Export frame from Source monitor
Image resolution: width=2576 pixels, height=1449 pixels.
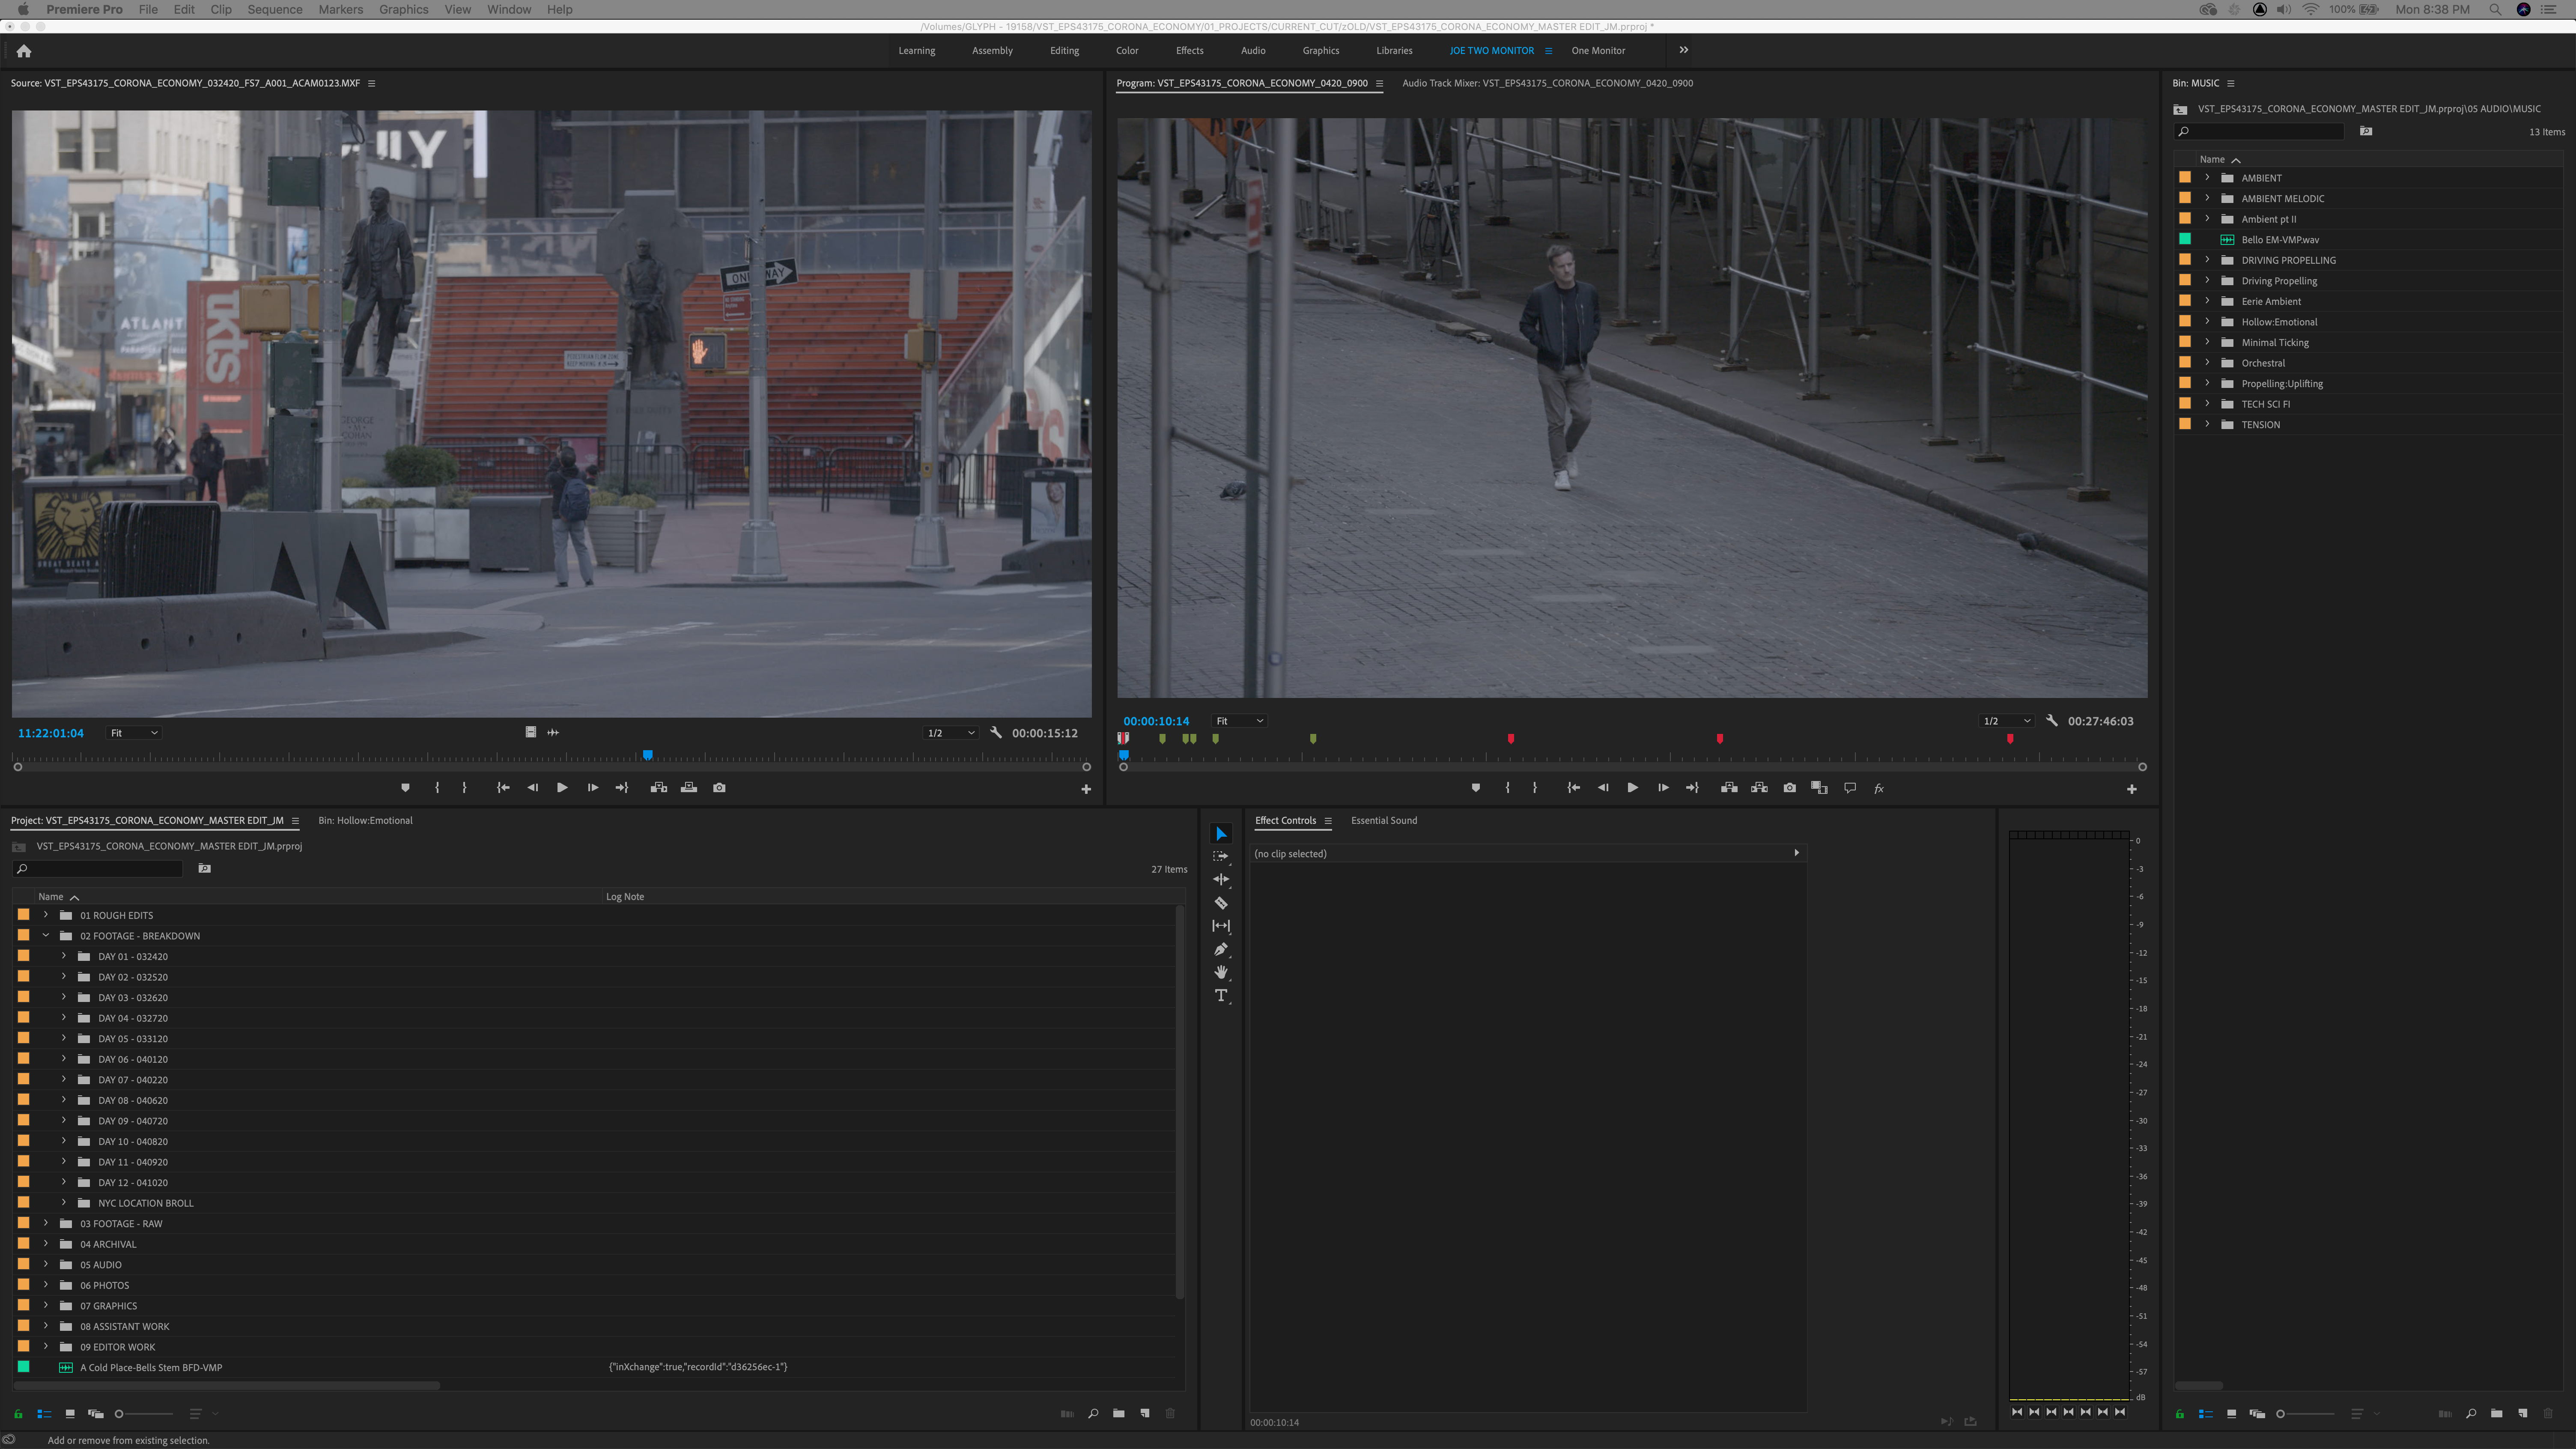click(x=719, y=788)
